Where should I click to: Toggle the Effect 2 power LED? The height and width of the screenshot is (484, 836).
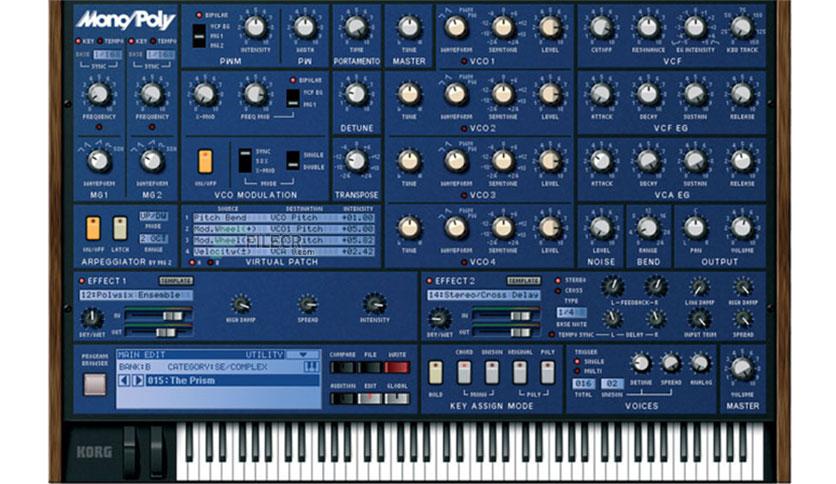pyautogui.click(x=429, y=281)
